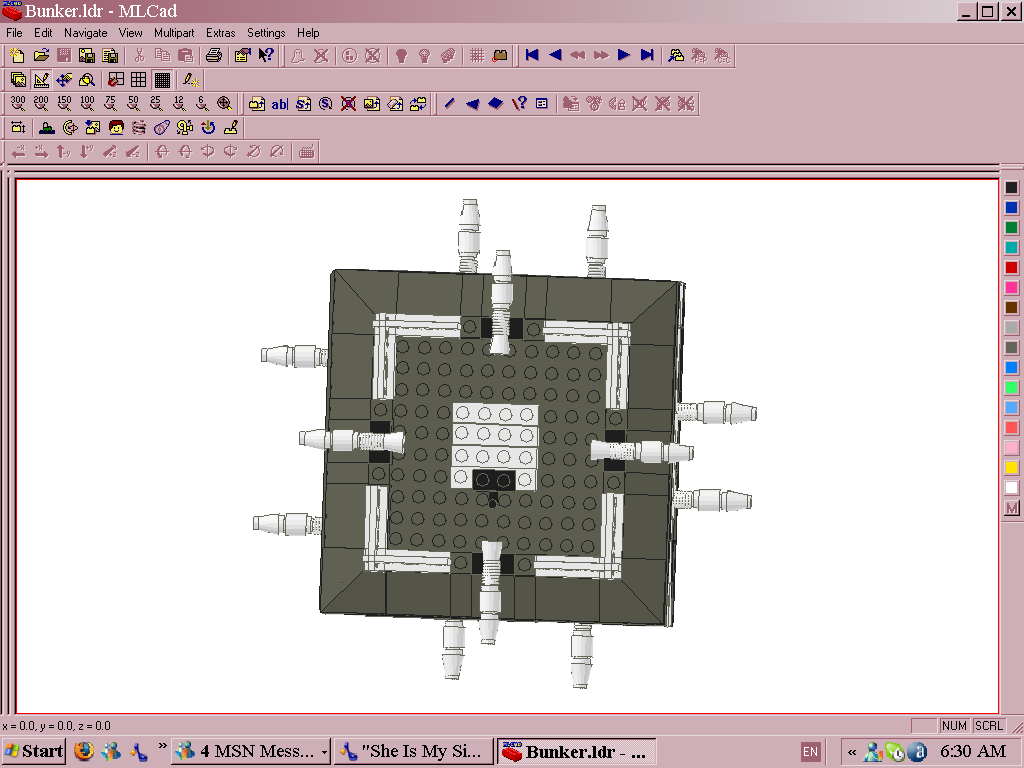Open the File menu
The width and height of the screenshot is (1024, 768).
[14, 33]
